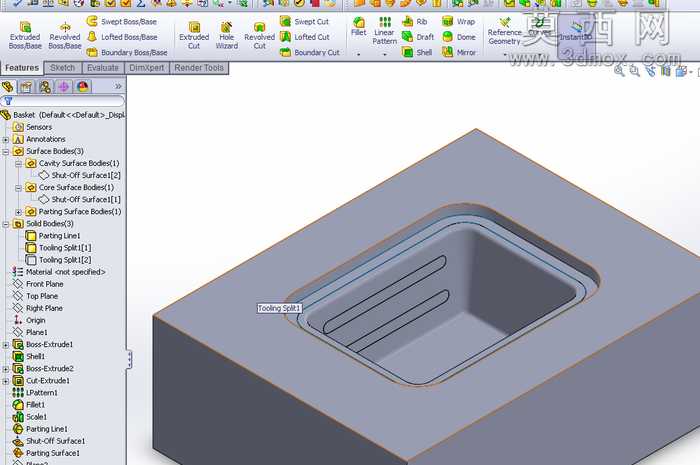Screen dimensions: 700x465
Task: Open PropertyManager tab icon
Action: click(x=26, y=87)
